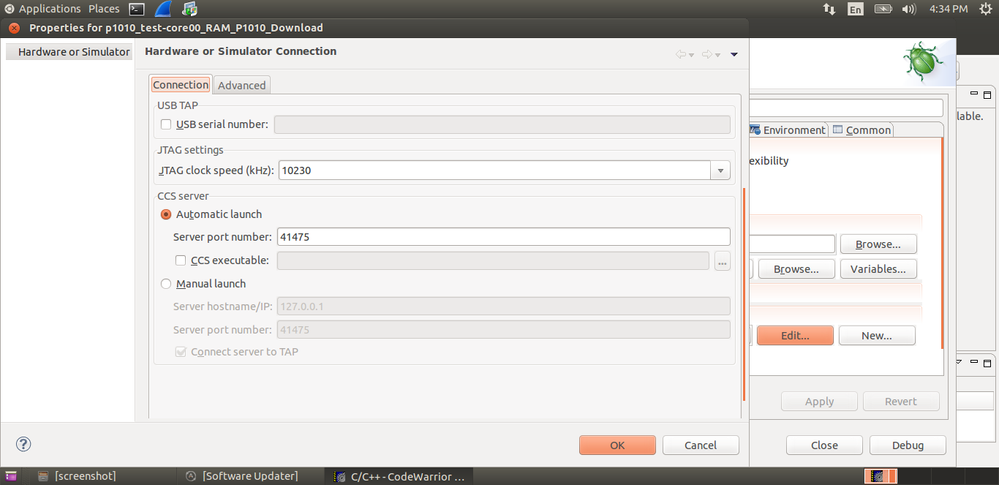Open the Common tab in background window
Screen dimensions: 999x485
point(861,130)
